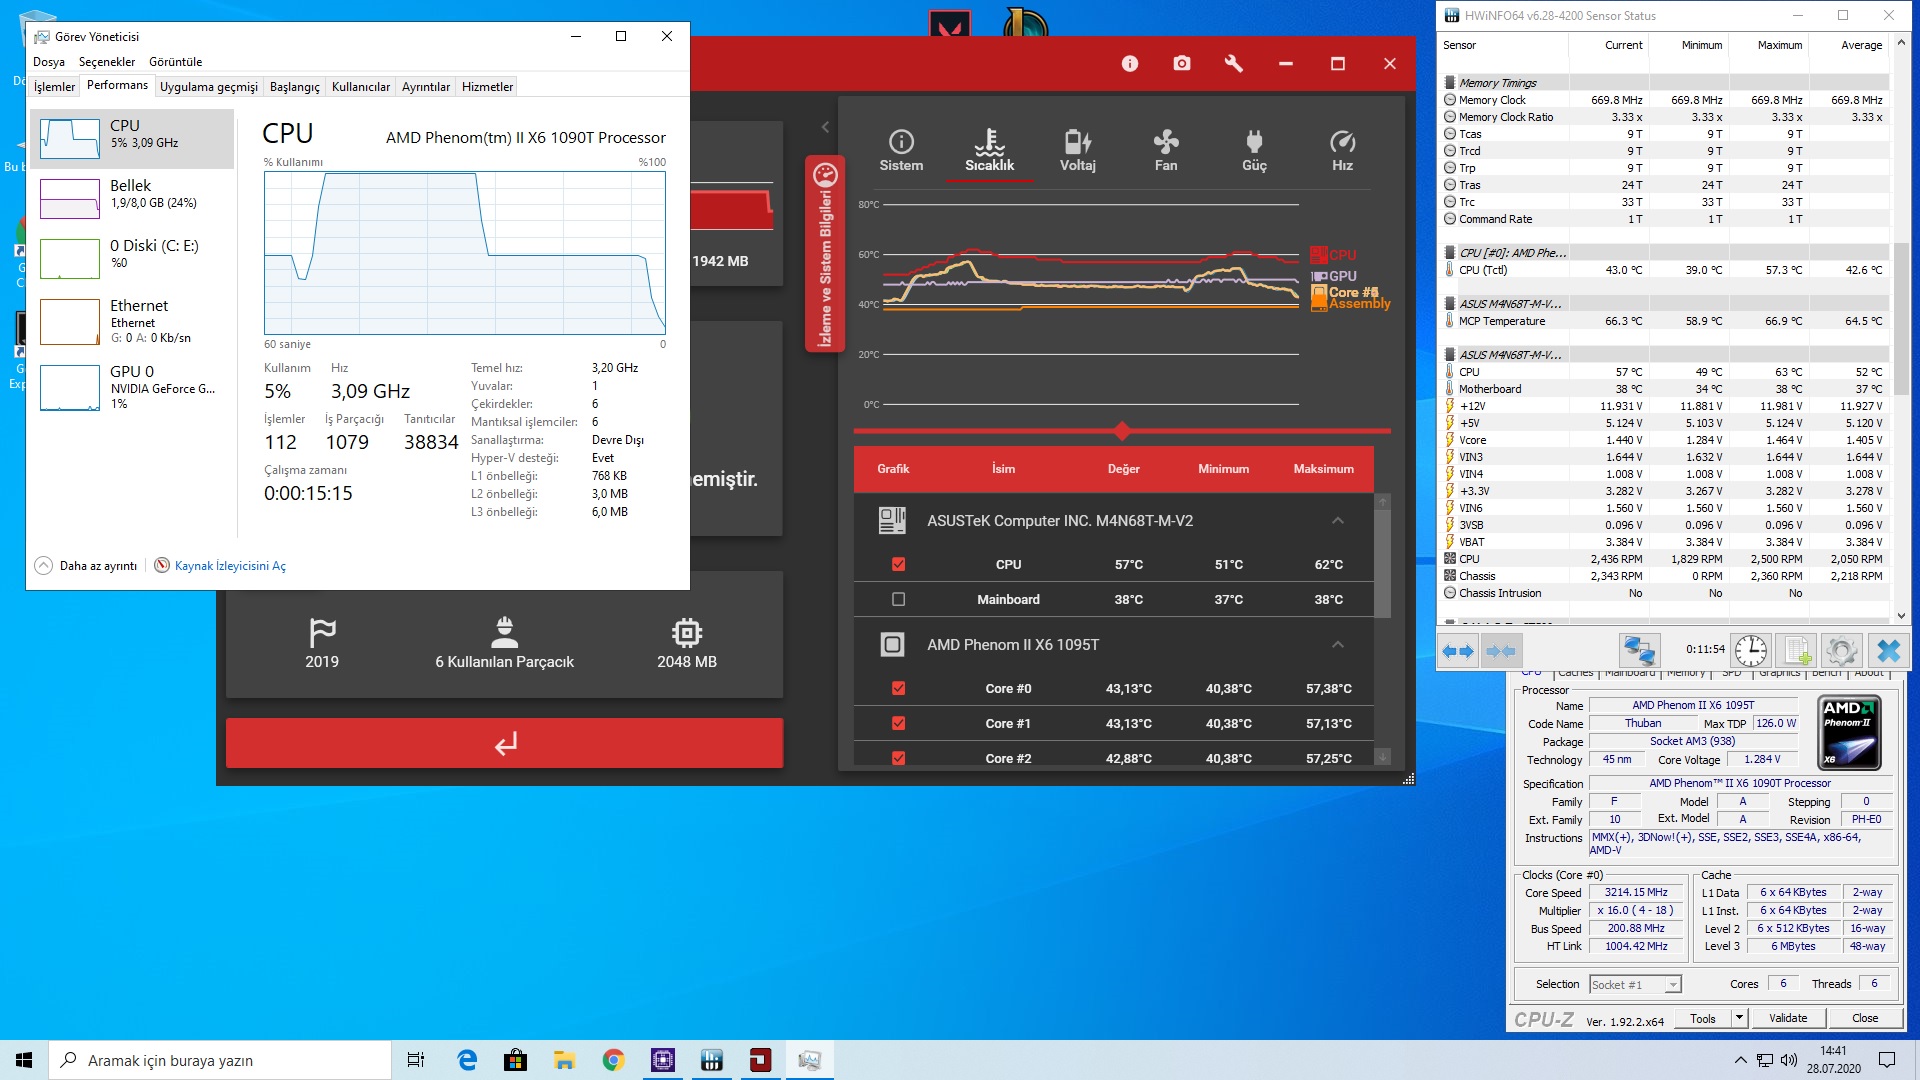
Task: Switch to the İşlemler tab
Action: pyautogui.click(x=54, y=87)
